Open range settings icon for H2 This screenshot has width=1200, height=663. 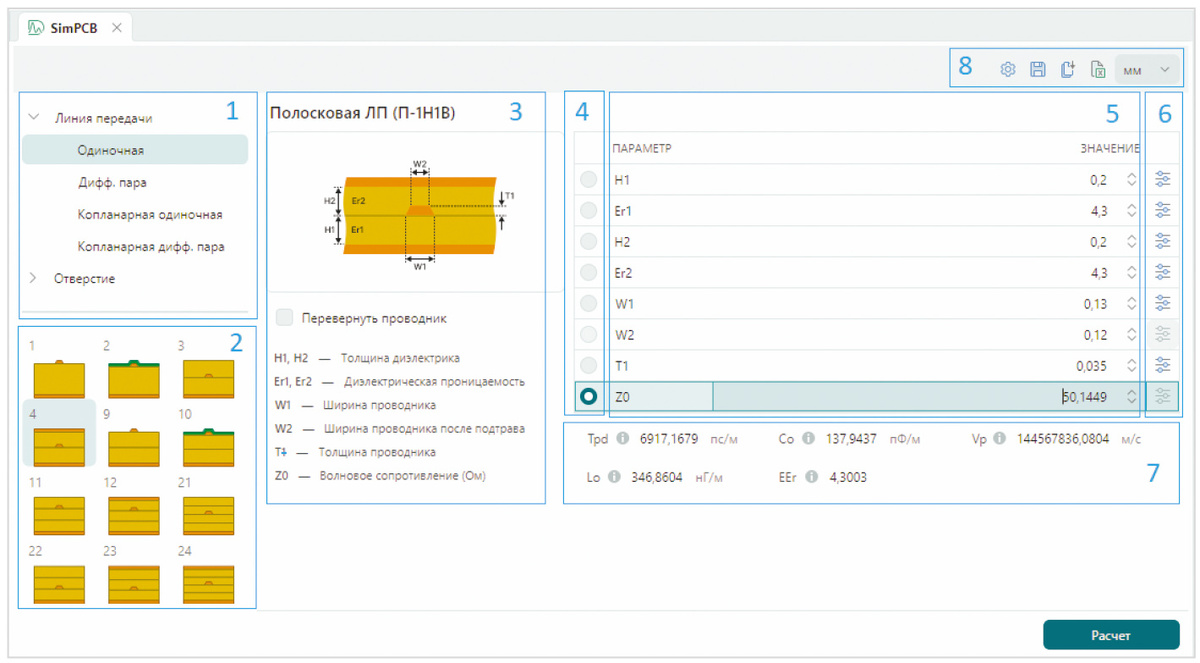(x=1162, y=241)
